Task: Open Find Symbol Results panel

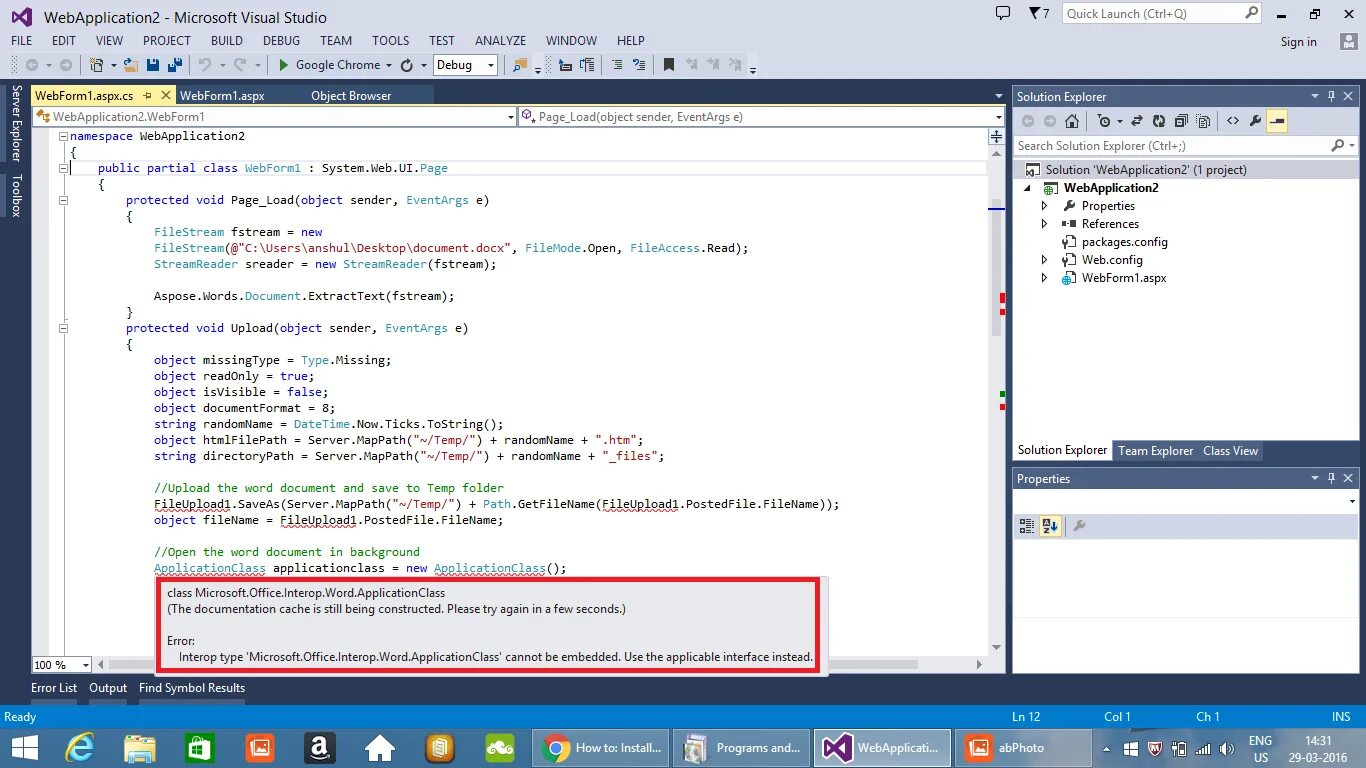Action: tap(192, 688)
